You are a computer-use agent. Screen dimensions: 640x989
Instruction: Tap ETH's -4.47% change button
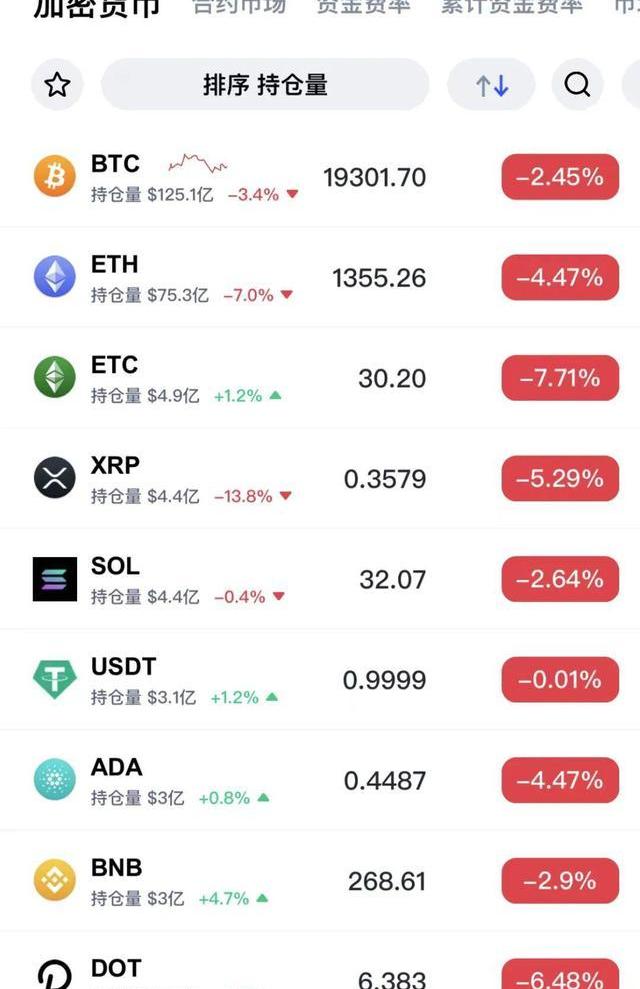pos(560,277)
